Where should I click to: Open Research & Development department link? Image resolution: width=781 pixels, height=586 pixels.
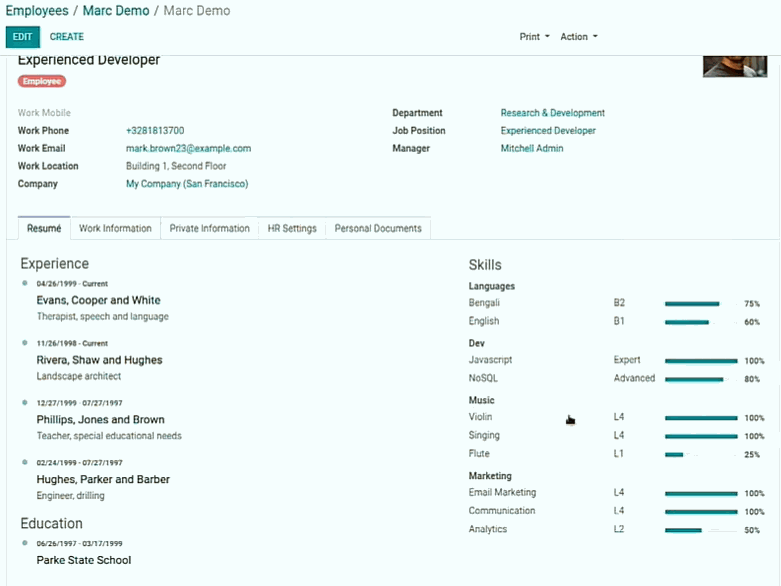pos(552,113)
